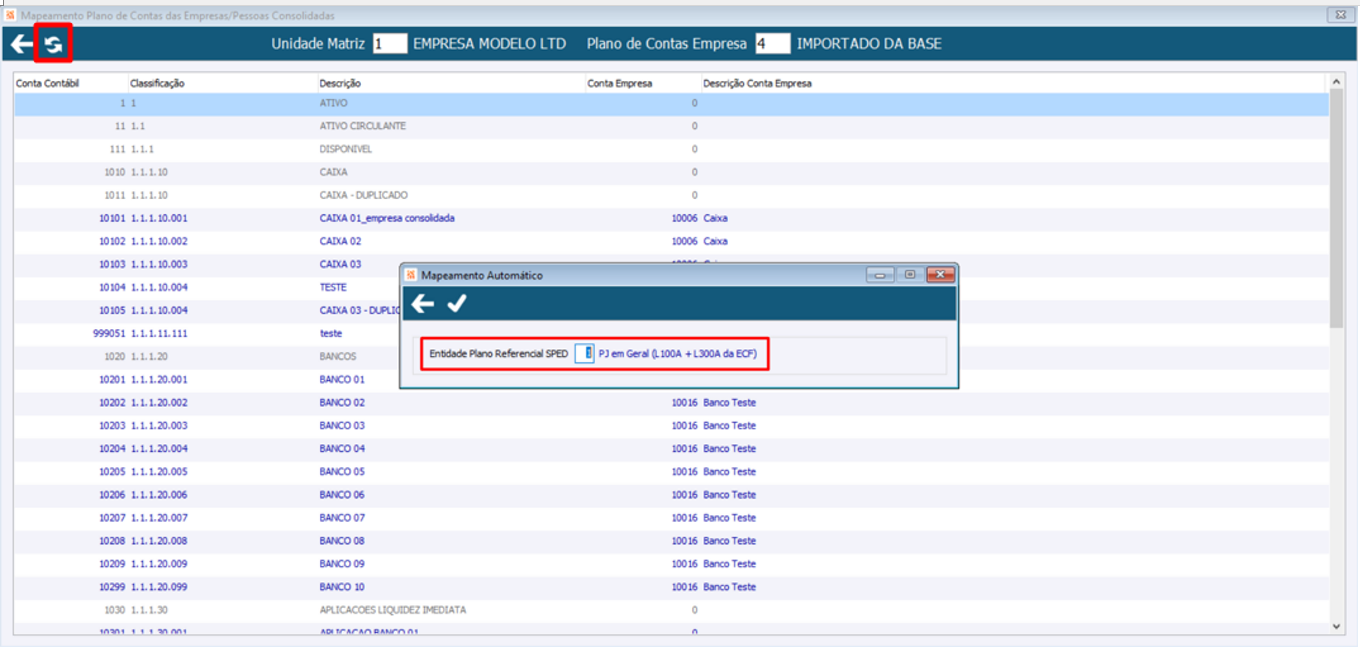Select the BANCO 08 row
Image resolution: width=1360 pixels, height=650 pixels.
(671, 541)
